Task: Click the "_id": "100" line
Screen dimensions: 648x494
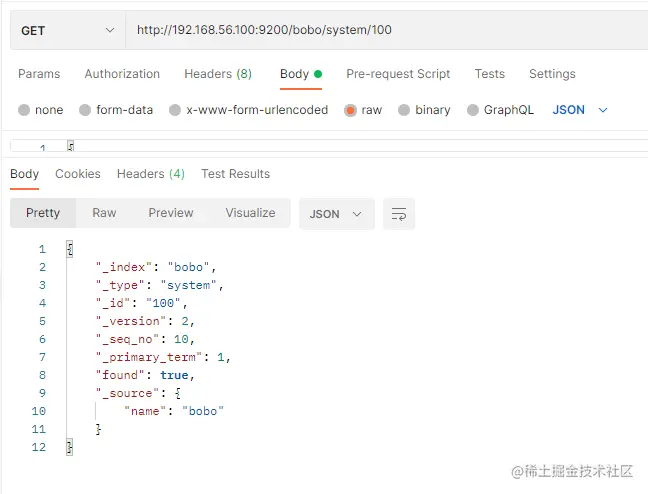Action: point(142,303)
